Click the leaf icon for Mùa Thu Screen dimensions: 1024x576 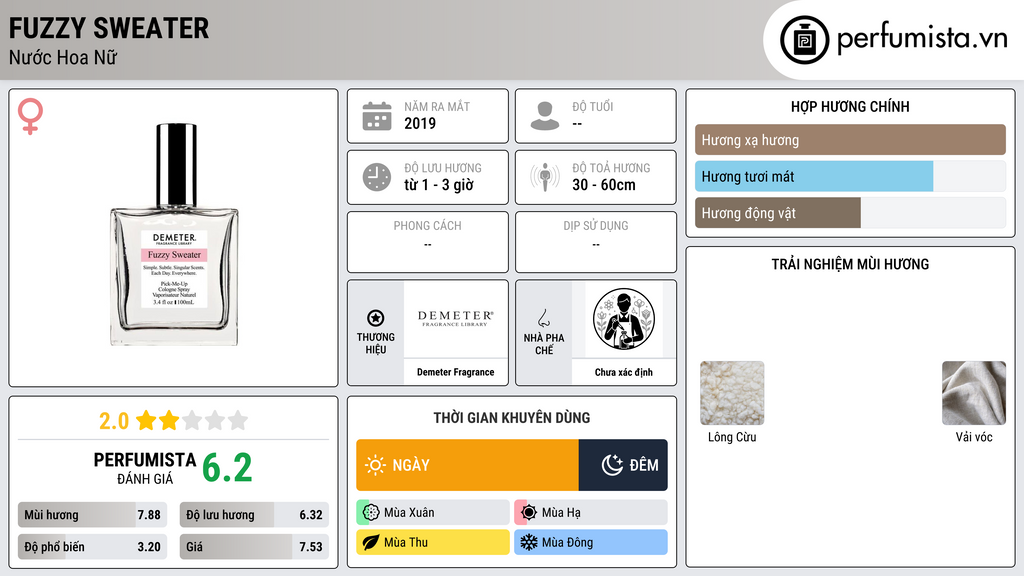coord(371,542)
